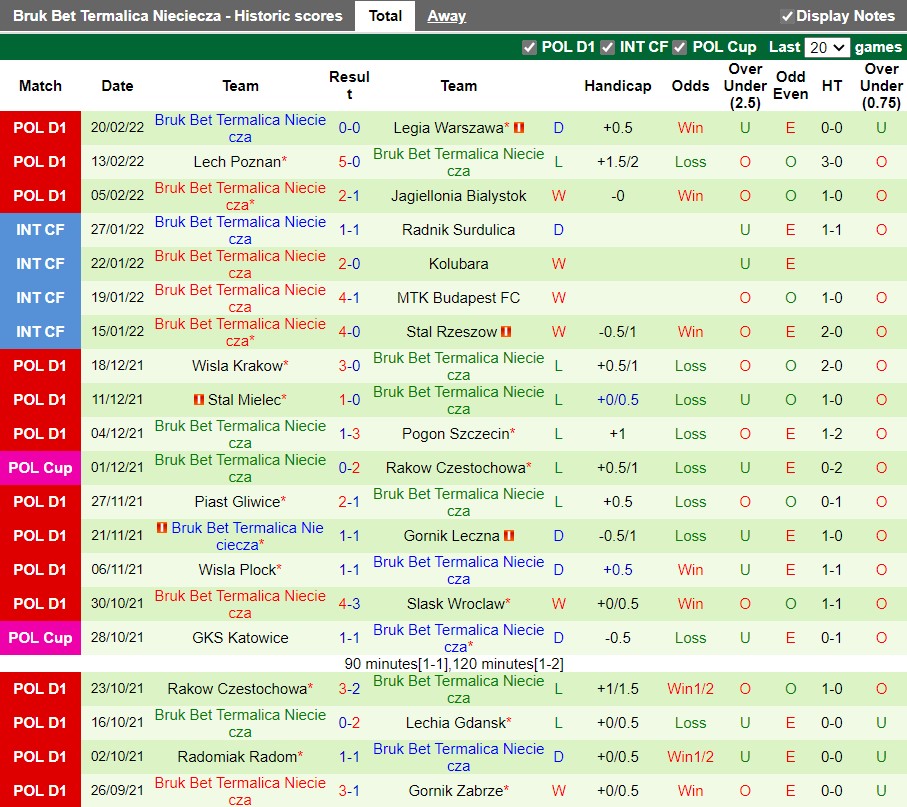Open MTK Budapest FC team link

[458, 298]
